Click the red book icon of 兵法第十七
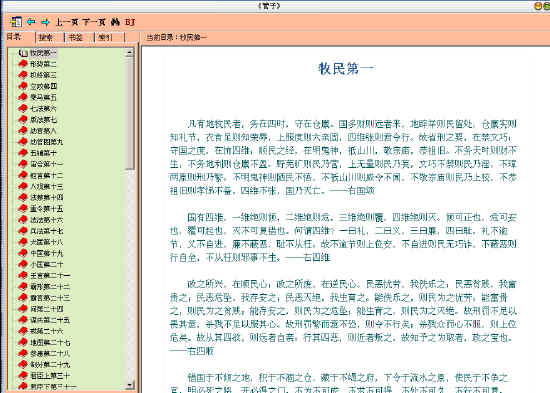Viewport: 550px width, 393px height. (x=23, y=231)
